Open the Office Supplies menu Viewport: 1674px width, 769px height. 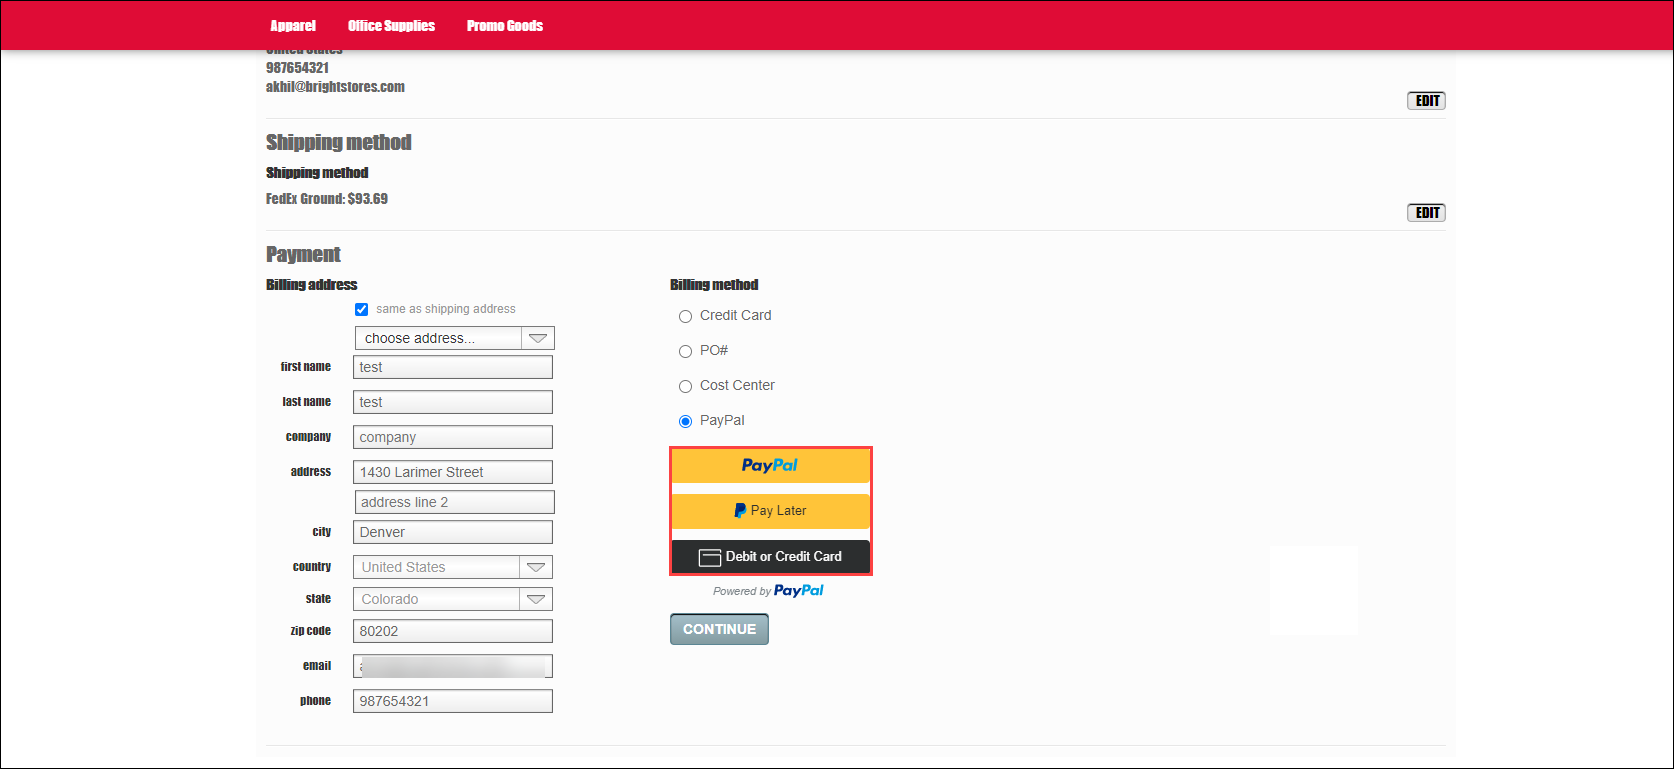pos(391,26)
